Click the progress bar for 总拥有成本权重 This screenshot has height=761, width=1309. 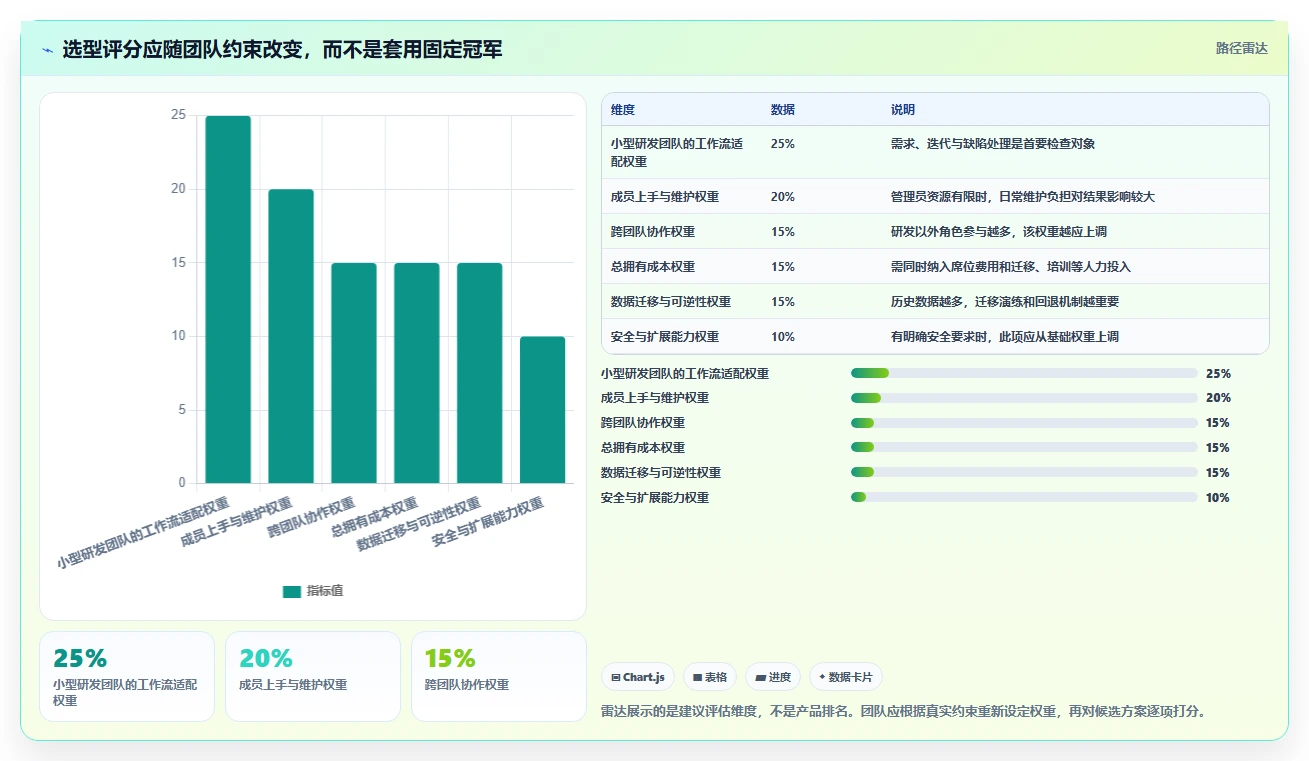[1024, 448]
